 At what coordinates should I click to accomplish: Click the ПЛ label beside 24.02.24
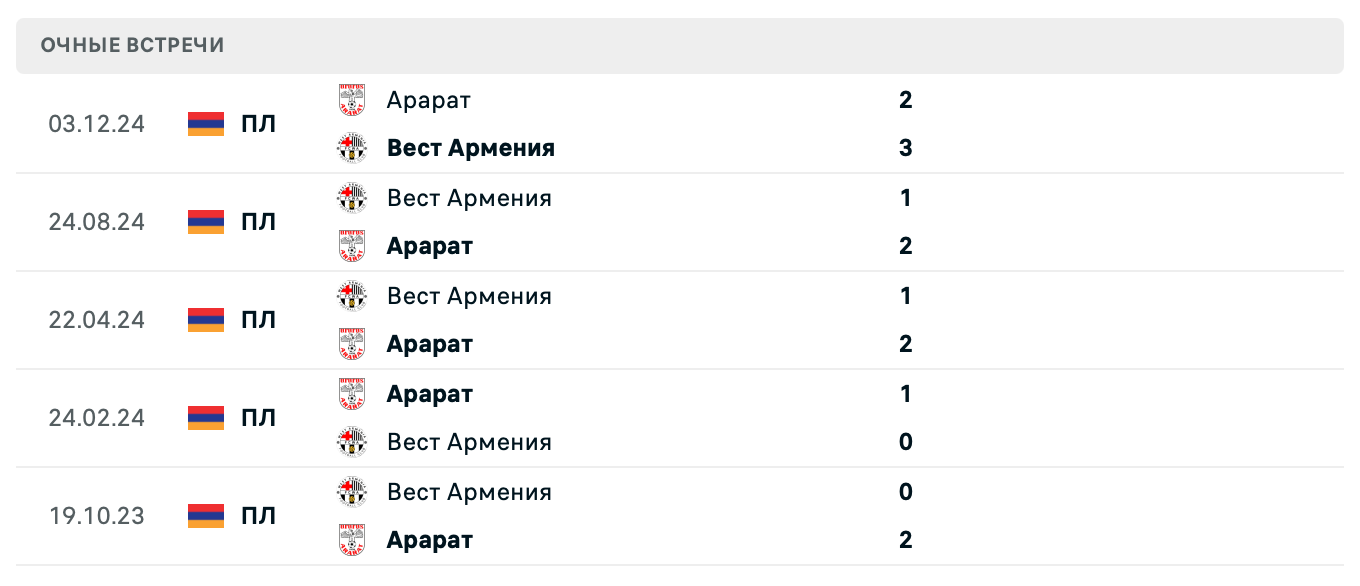click(x=260, y=418)
